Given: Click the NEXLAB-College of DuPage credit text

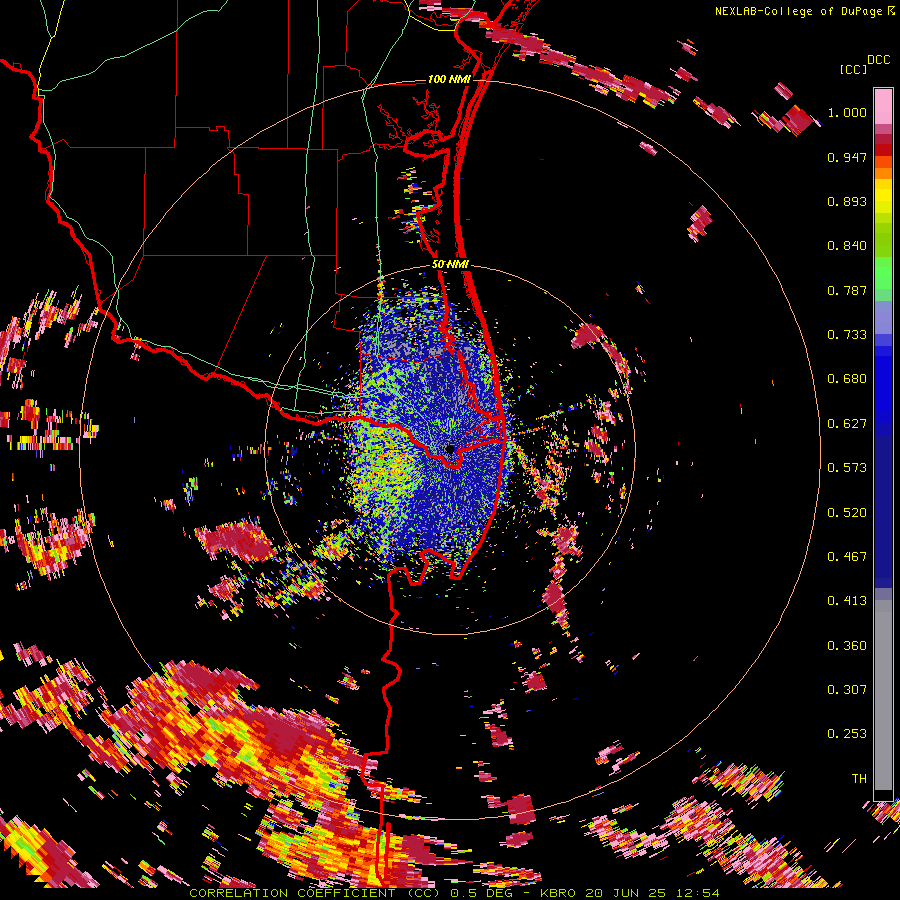Looking at the screenshot, I should click(798, 11).
